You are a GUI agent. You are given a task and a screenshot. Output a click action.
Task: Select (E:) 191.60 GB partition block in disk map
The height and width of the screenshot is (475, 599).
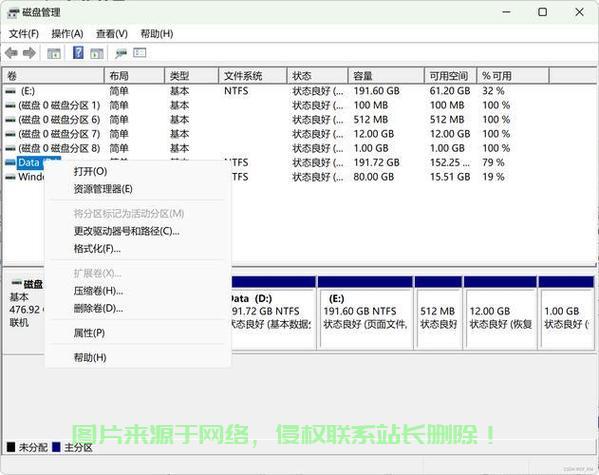click(x=365, y=313)
